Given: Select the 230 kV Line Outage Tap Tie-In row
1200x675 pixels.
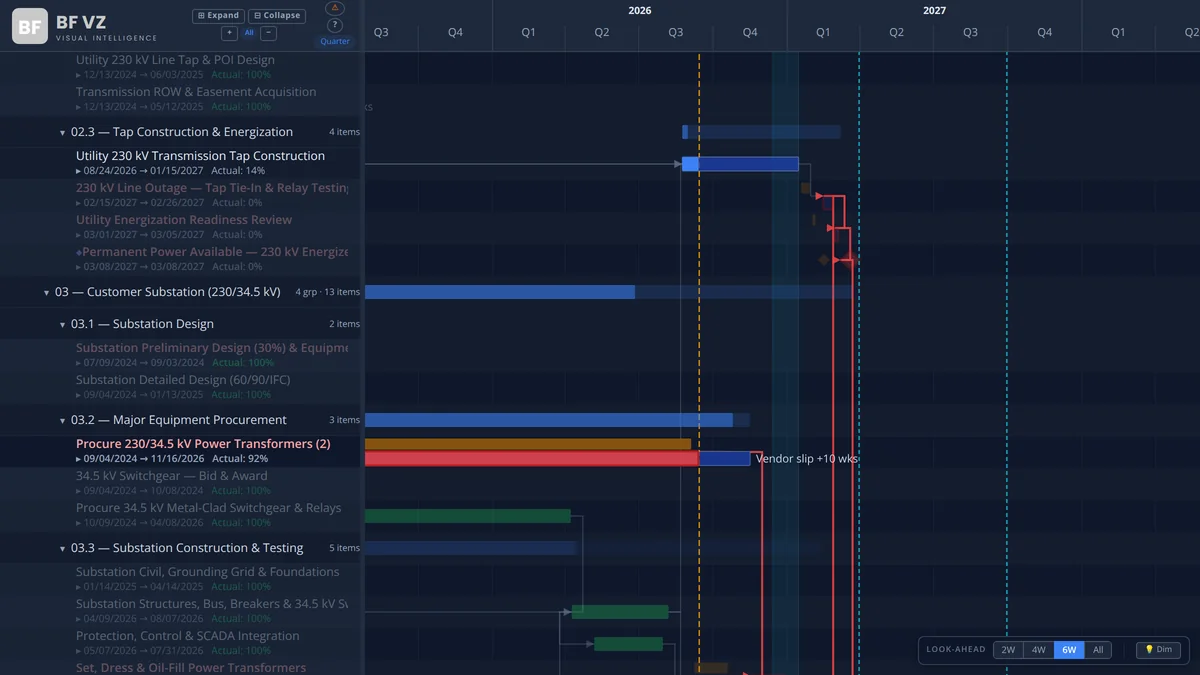Looking at the screenshot, I should tap(182, 196).
